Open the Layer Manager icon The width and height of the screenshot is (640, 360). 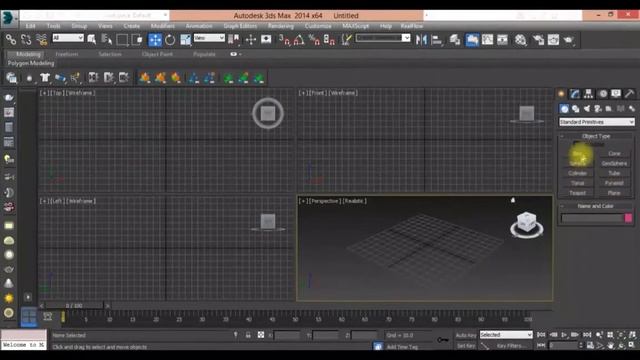(455, 40)
